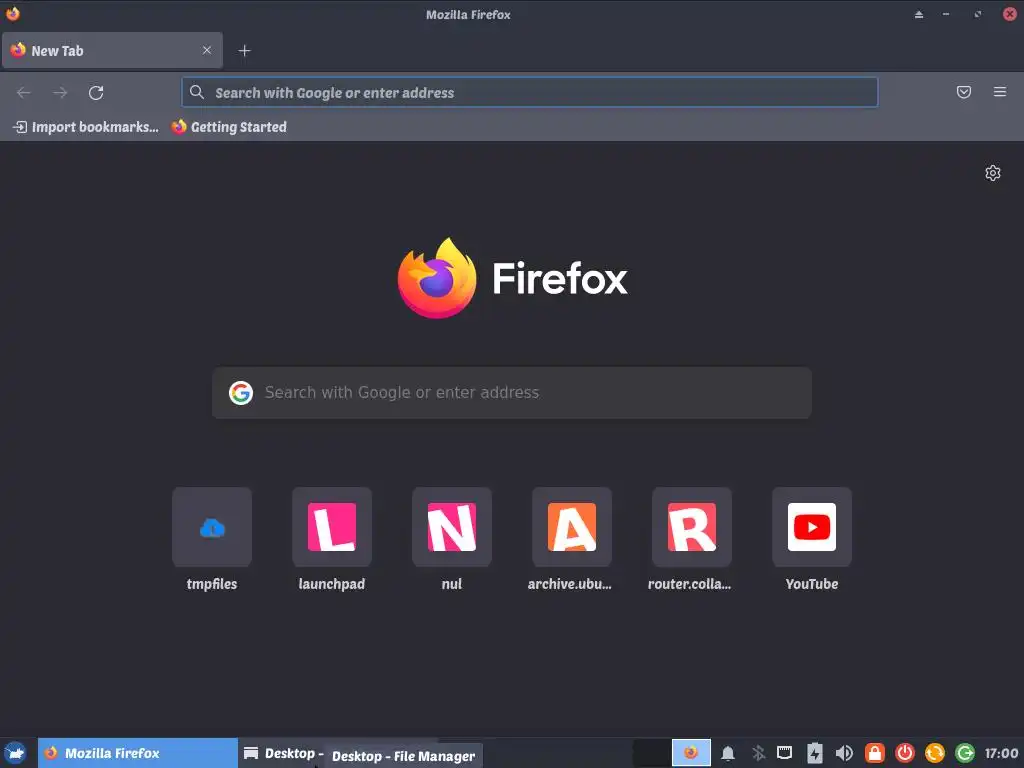This screenshot has height=768, width=1024.
Task: Open the launchpad shortcut tile
Action: tap(332, 527)
